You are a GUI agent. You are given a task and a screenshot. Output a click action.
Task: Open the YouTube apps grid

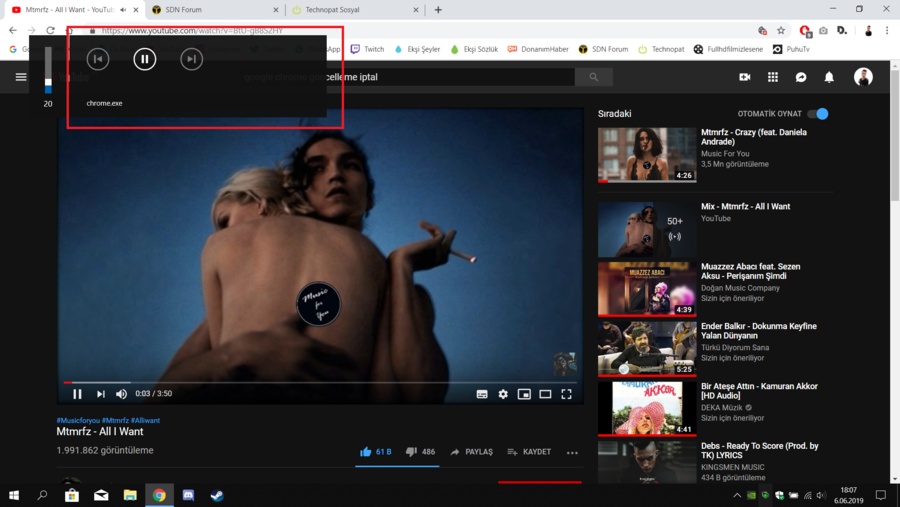tap(773, 77)
